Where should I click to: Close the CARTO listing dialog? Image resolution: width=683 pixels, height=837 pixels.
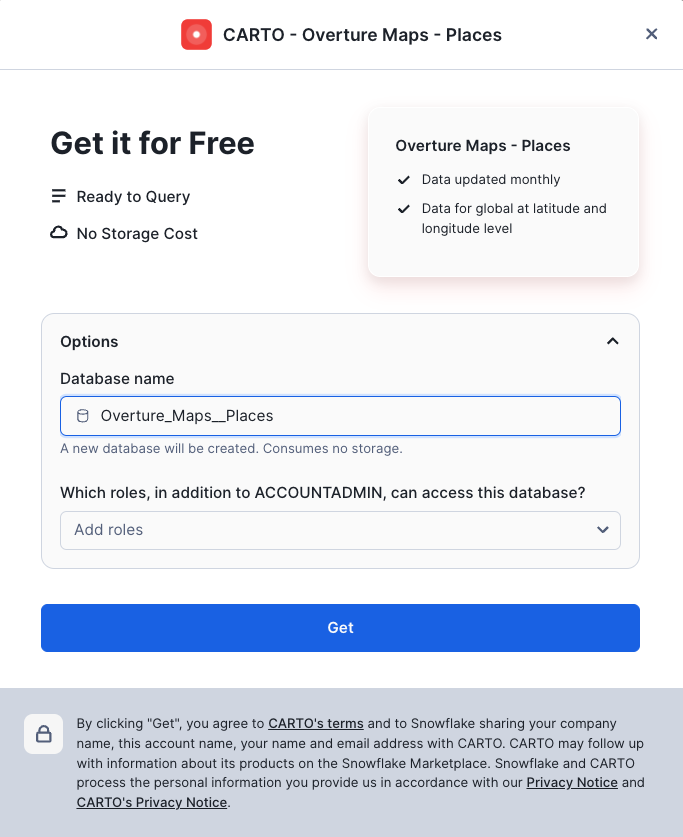point(652,34)
